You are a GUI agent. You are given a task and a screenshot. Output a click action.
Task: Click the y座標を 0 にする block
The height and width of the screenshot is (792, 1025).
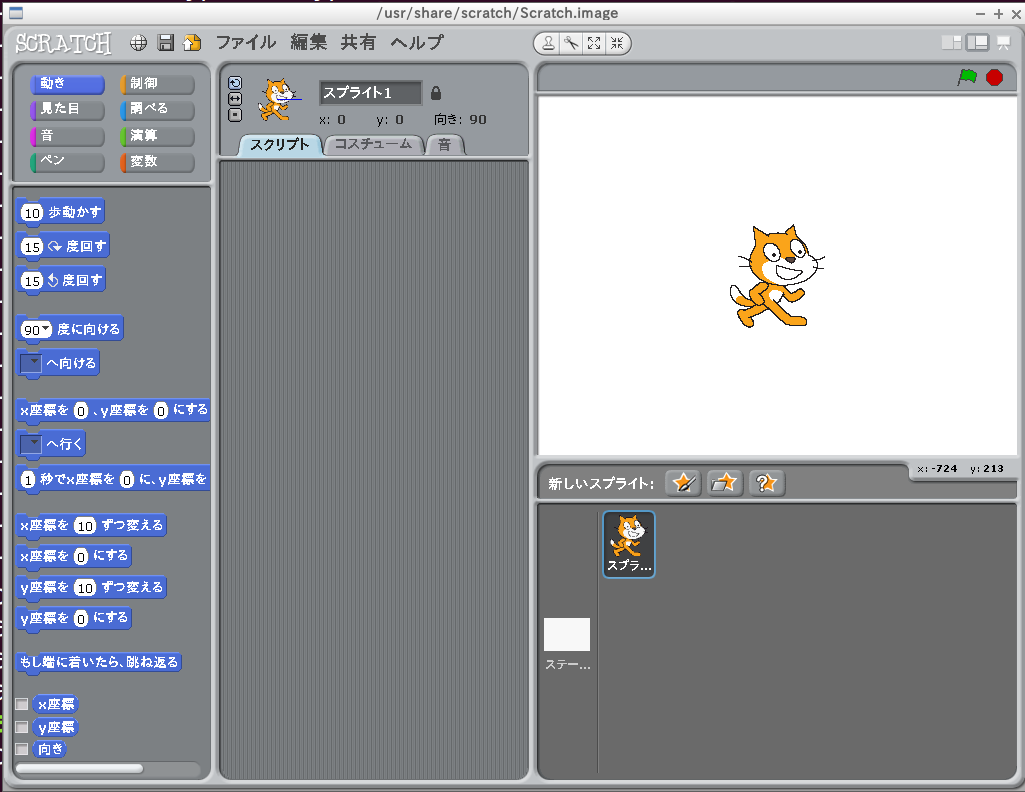[x=74, y=618]
